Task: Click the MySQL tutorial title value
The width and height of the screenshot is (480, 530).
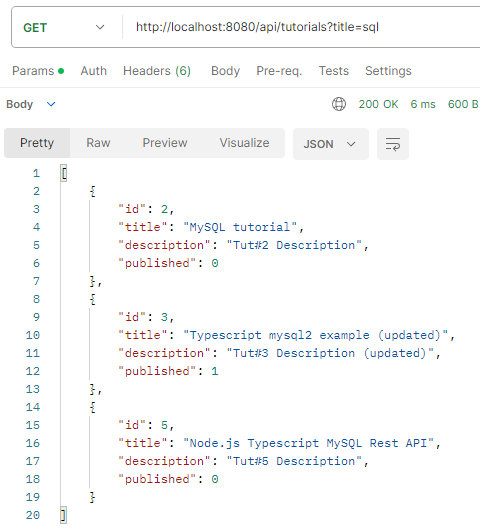Action: tap(240, 227)
